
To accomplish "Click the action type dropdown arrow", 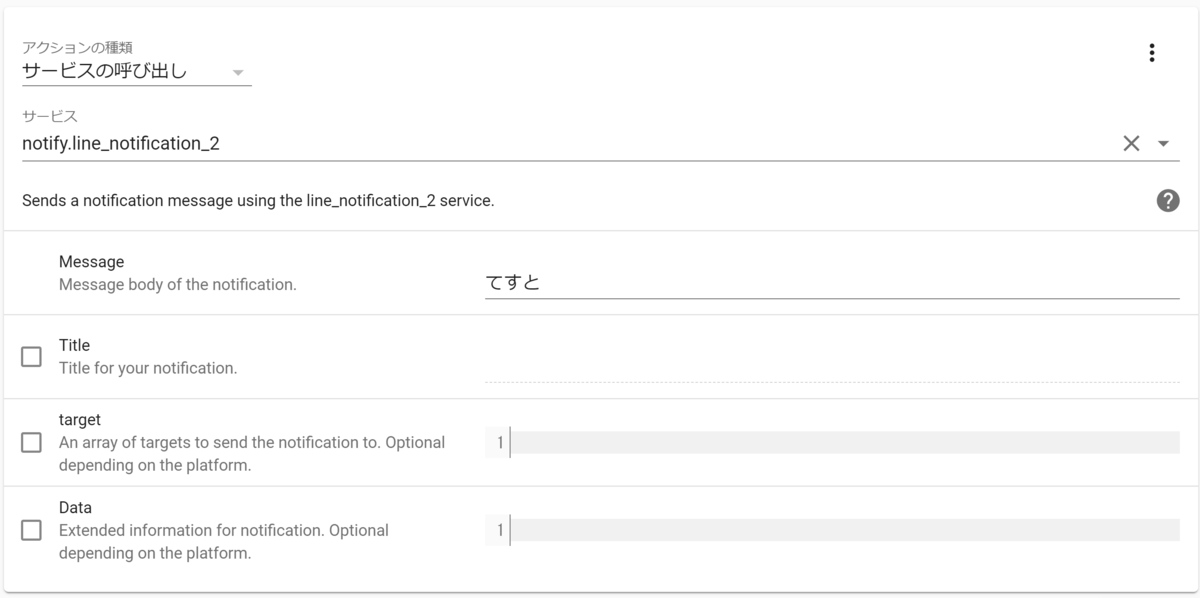I will tap(238, 72).
